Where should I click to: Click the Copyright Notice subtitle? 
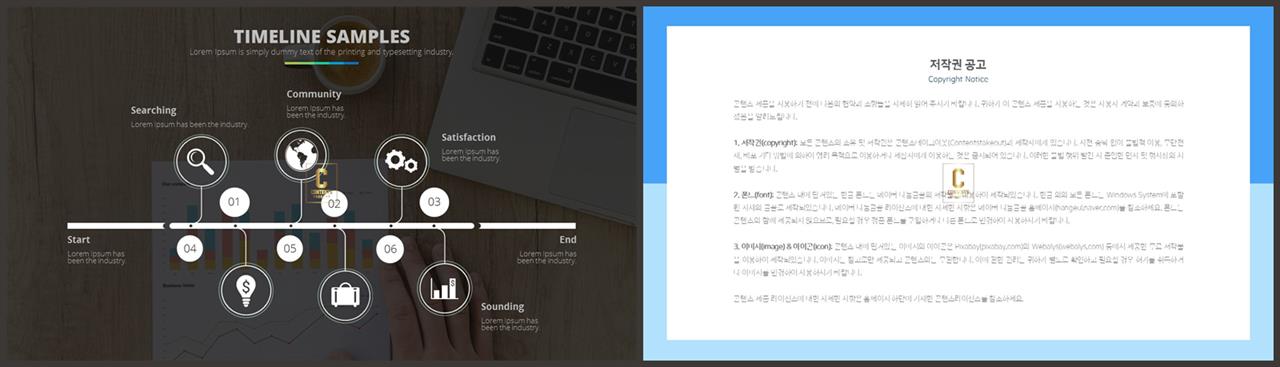click(x=958, y=79)
